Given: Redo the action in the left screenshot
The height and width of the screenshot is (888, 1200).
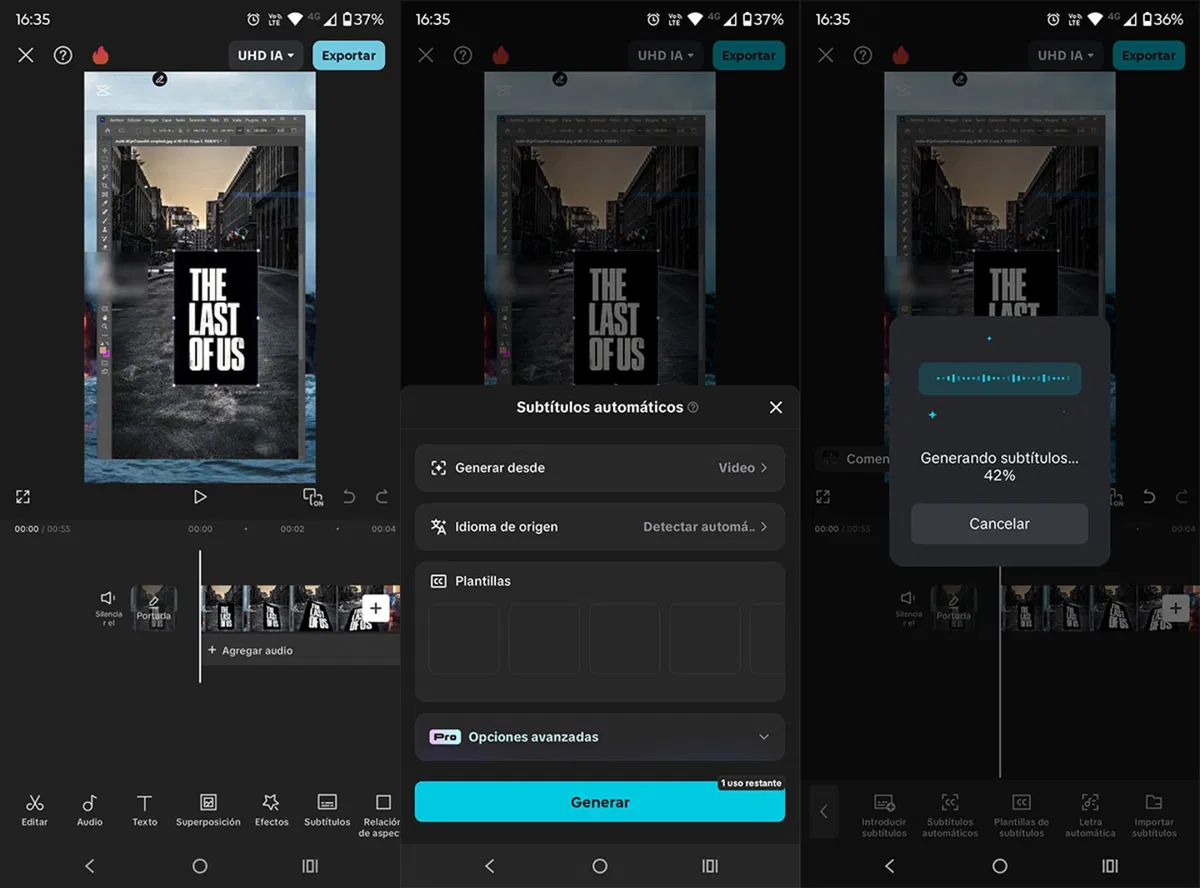Looking at the screenshot, I should tap(381, 496).
